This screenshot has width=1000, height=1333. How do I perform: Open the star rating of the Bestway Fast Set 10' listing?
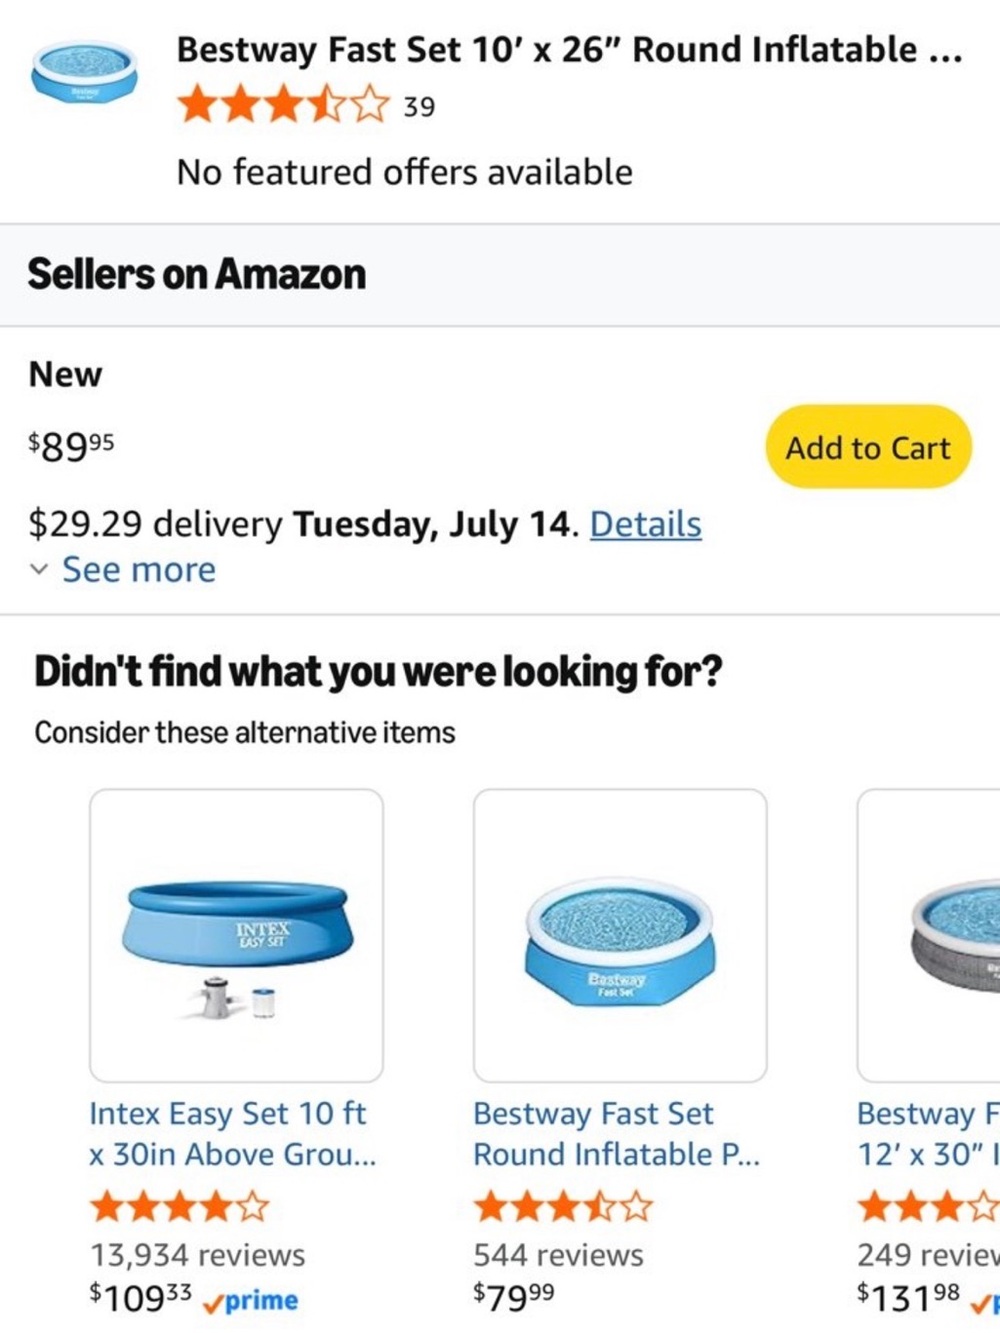[283, 105]
